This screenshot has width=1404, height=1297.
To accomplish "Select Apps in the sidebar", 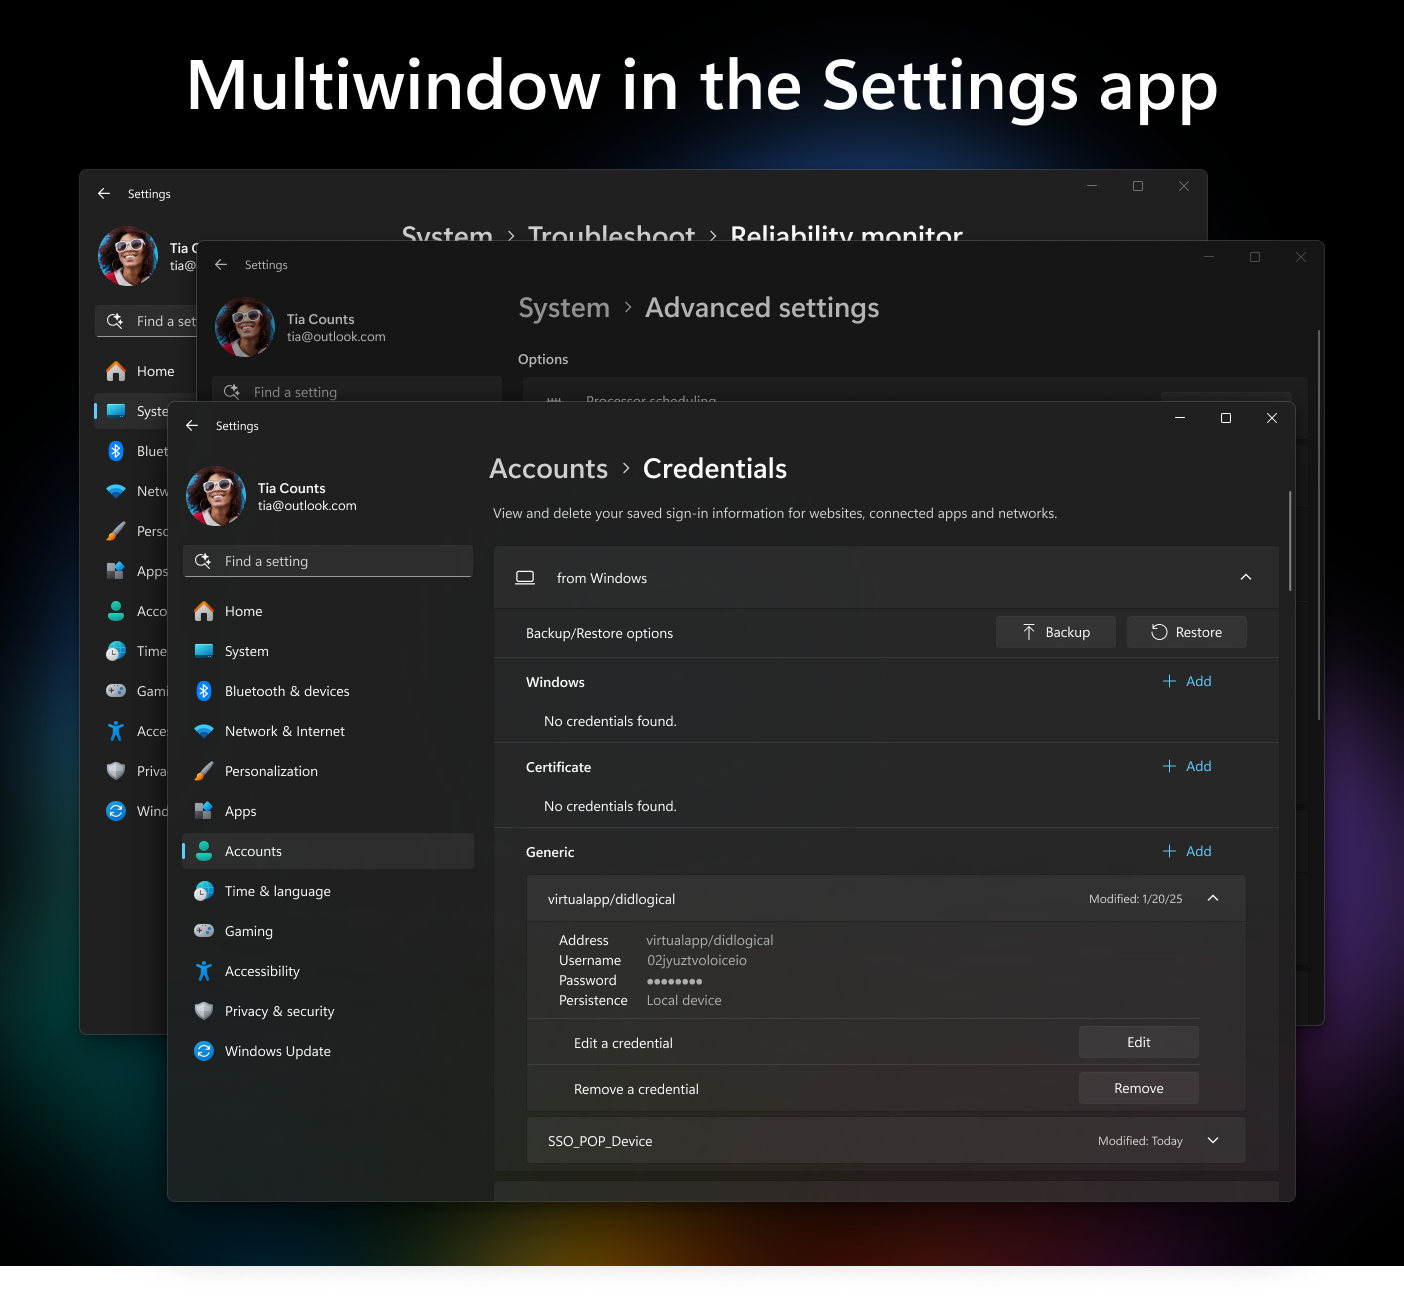I will pos(241,811).
